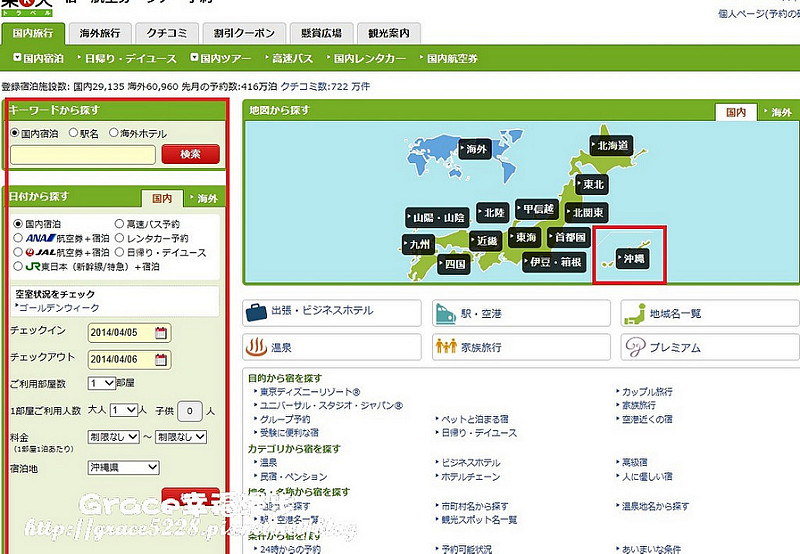Select 東海 region on the map
This screenshot has height=554, width=800.
pyautogui.click(x=525, y=237)
